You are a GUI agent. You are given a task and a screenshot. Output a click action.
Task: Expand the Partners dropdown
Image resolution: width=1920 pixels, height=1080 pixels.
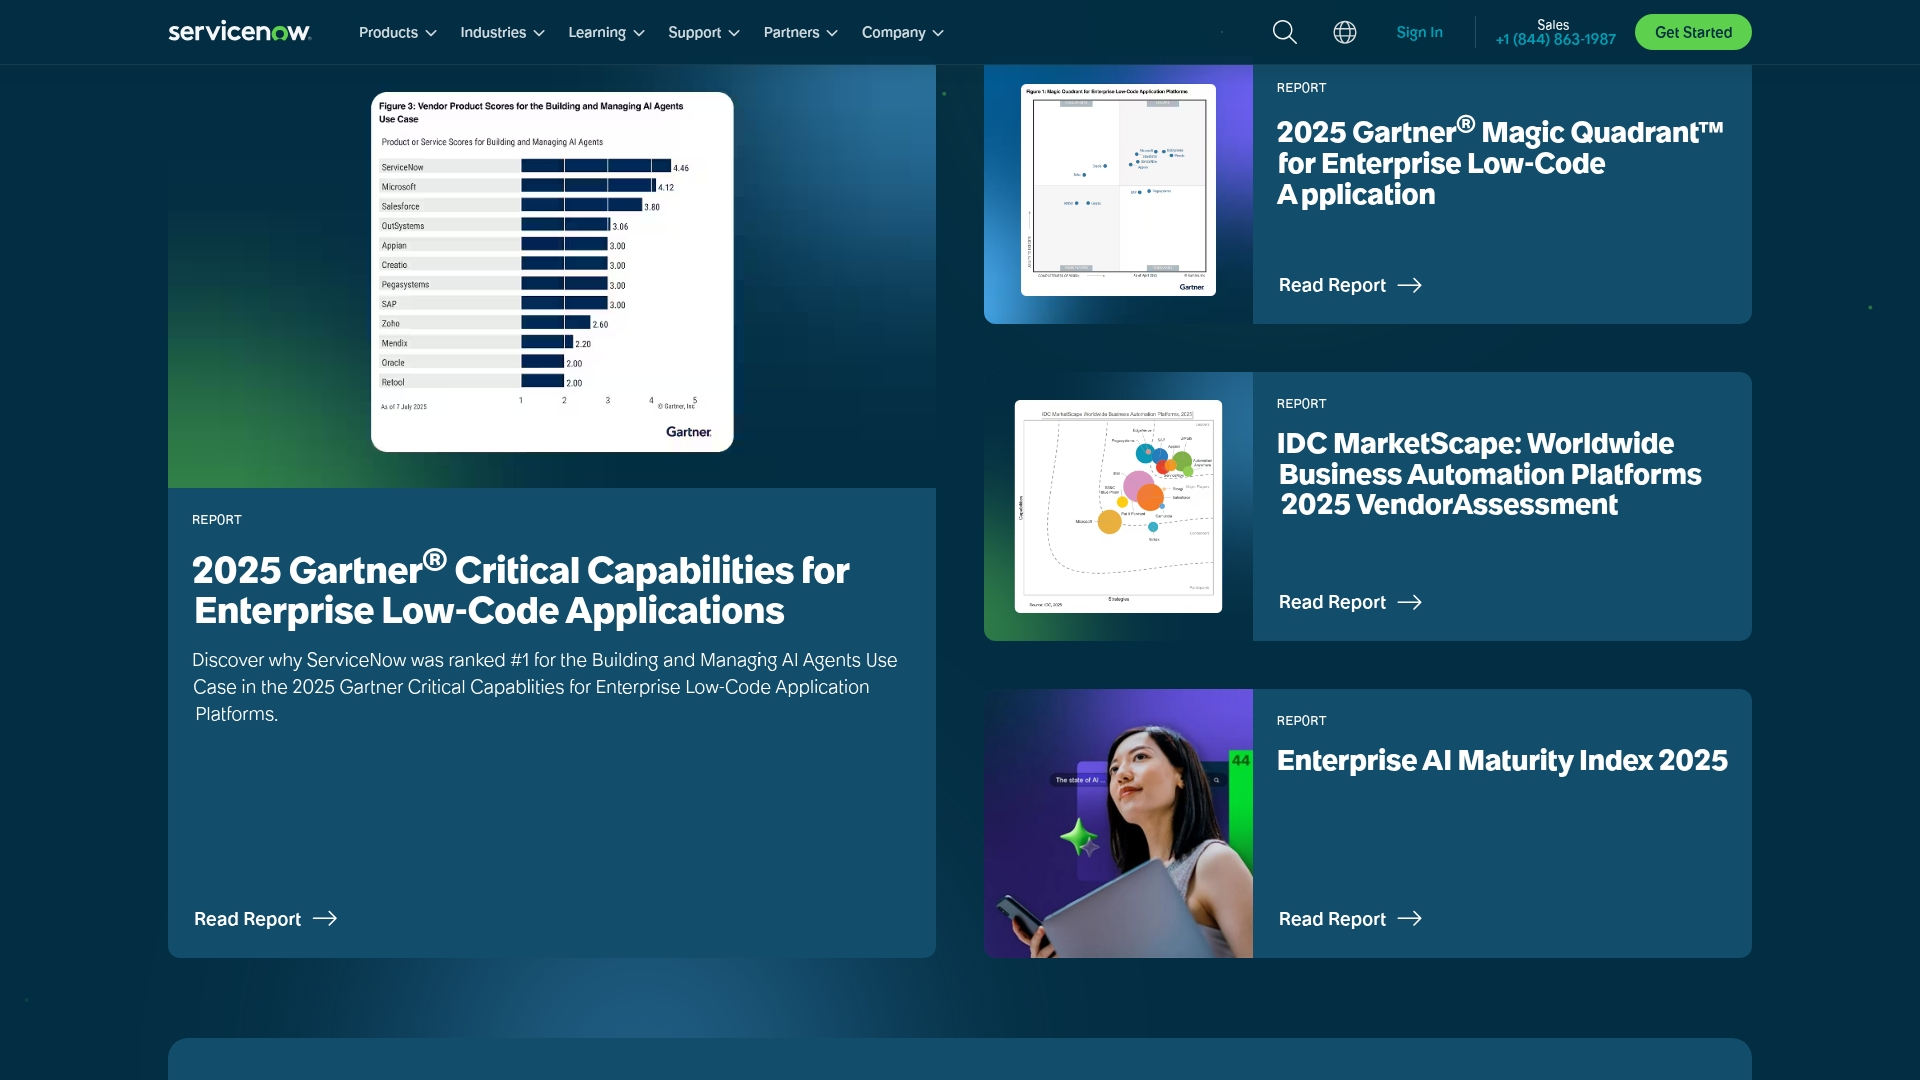coord(799,32)
